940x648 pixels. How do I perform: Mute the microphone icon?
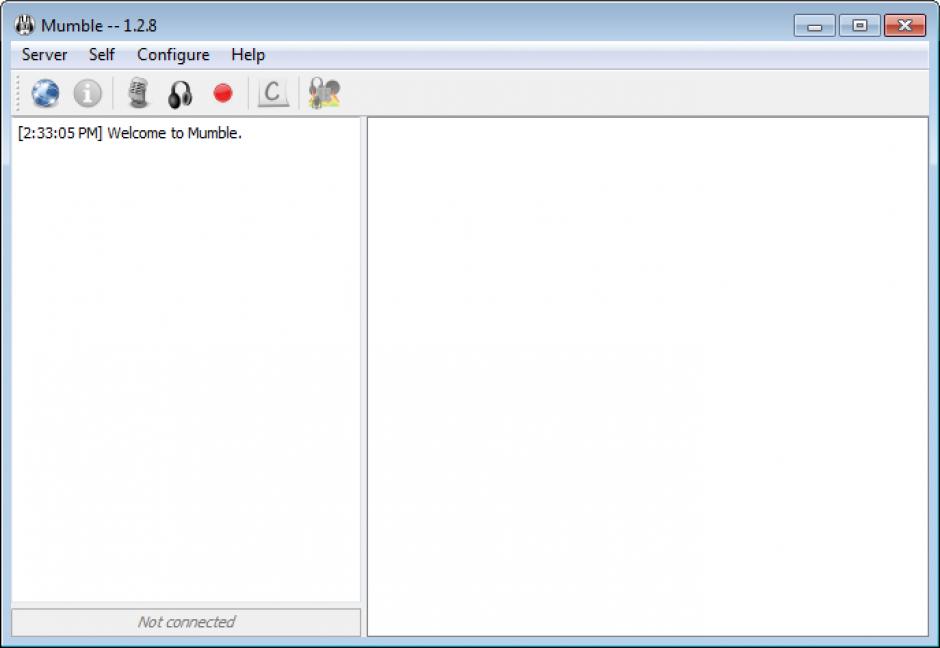coord(138,94)
